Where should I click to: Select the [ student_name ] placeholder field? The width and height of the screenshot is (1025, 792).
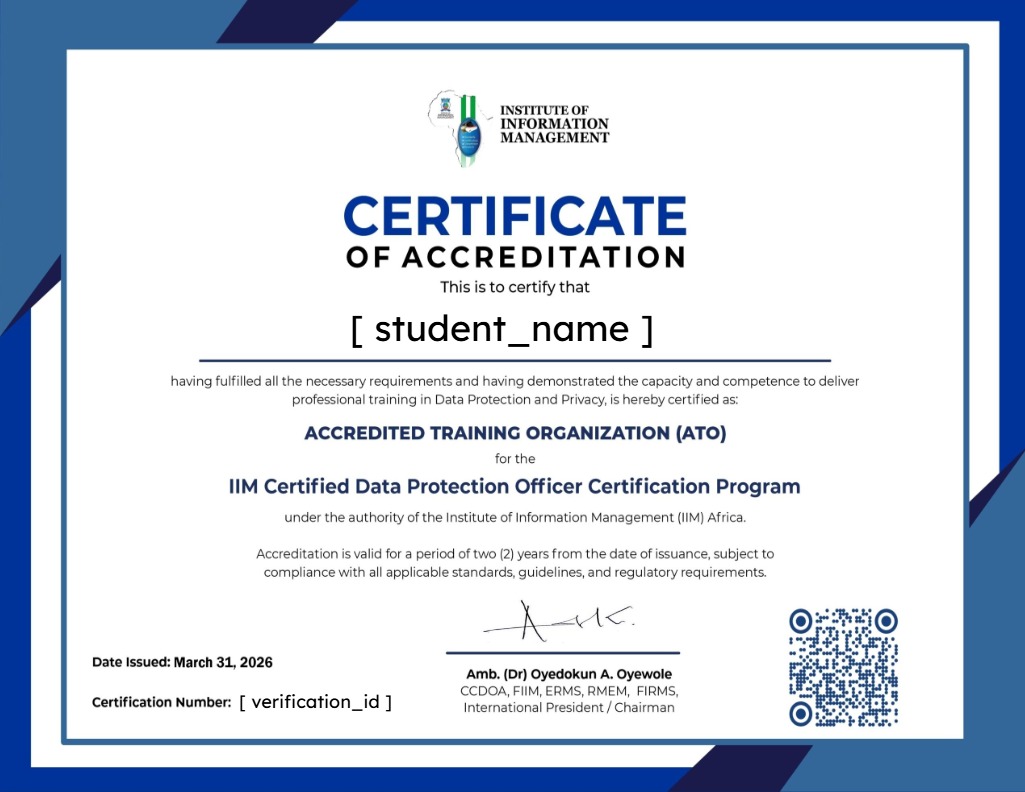[x=502, y=328]
